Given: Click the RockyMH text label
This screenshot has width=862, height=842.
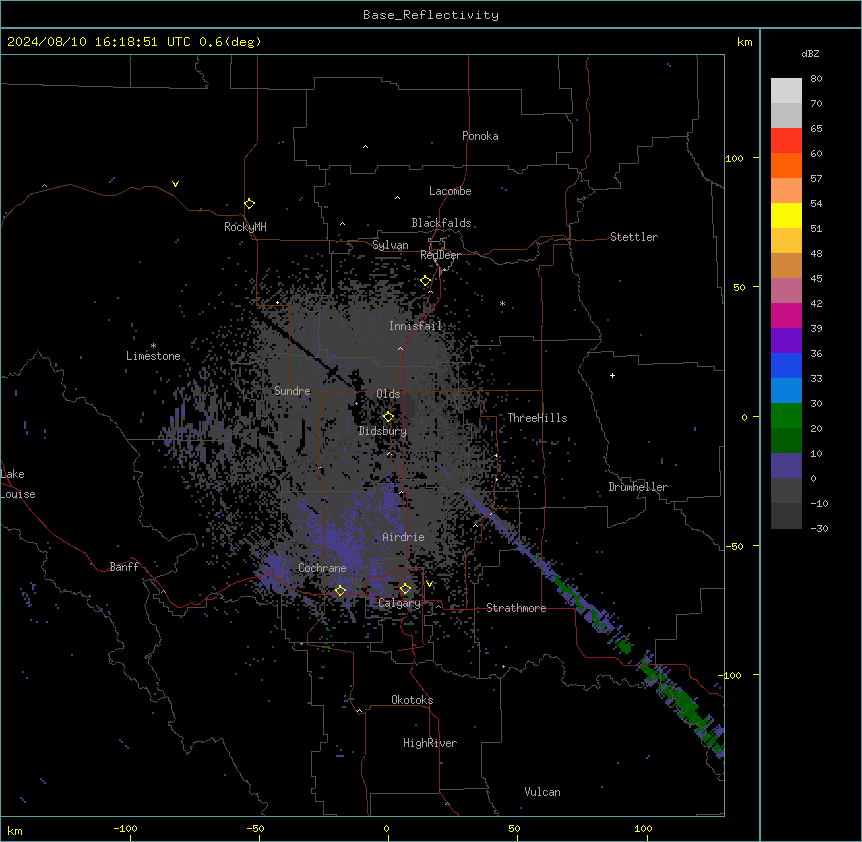Looking at the screenshot, I should tap(245, 227).
